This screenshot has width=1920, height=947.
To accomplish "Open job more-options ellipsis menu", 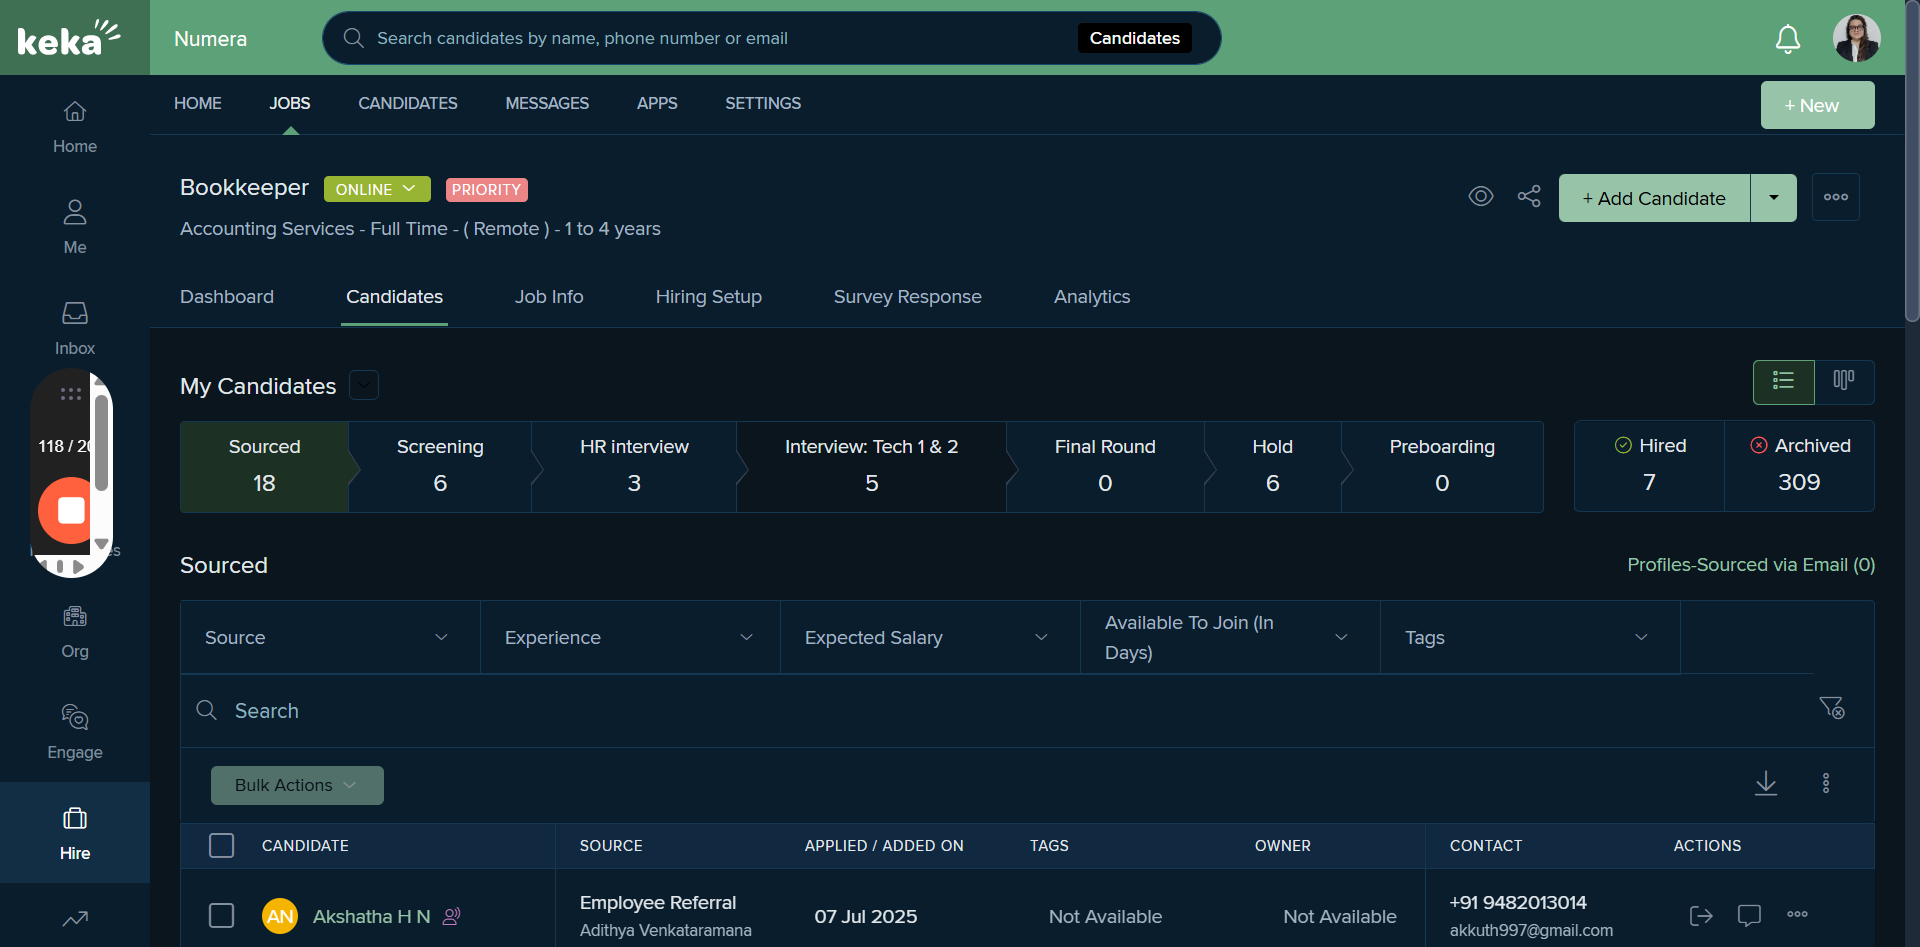I will (x=1836, y=197).
